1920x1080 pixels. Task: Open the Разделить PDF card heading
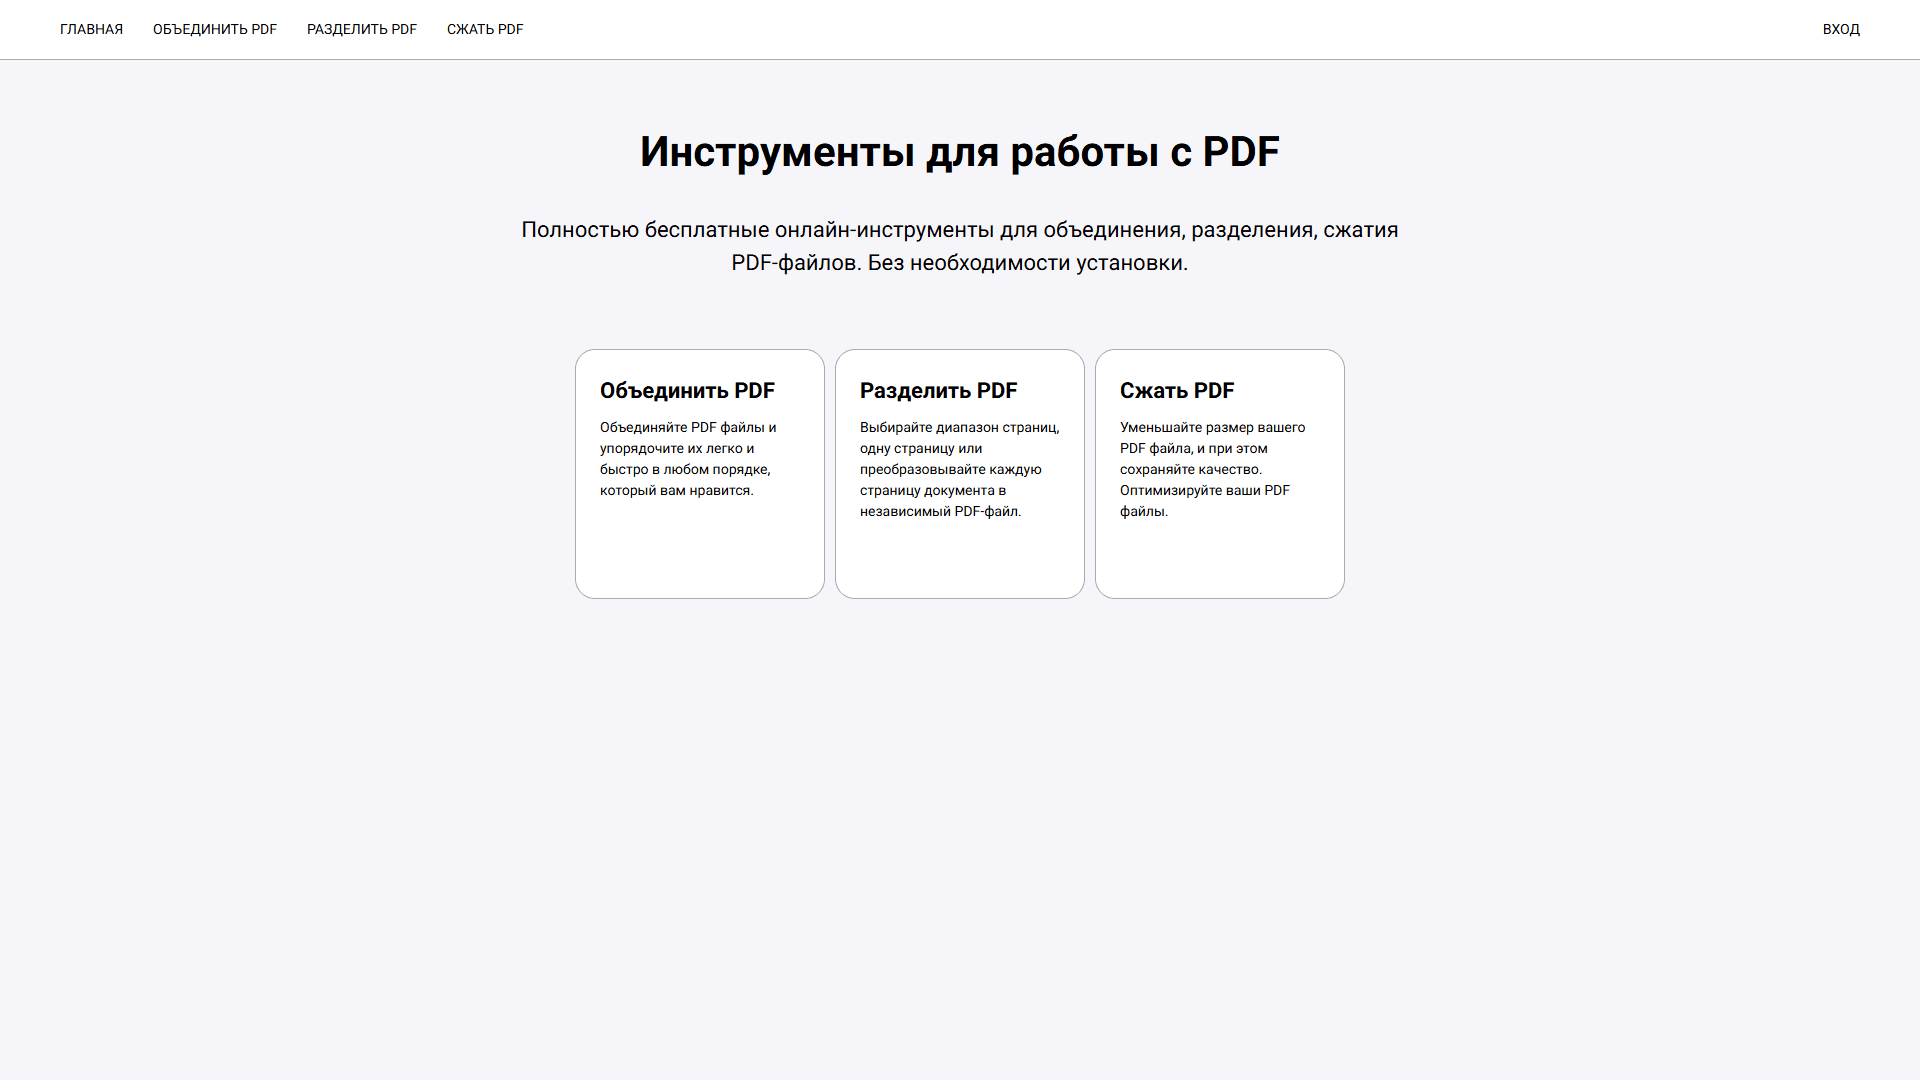coord(938,391)
